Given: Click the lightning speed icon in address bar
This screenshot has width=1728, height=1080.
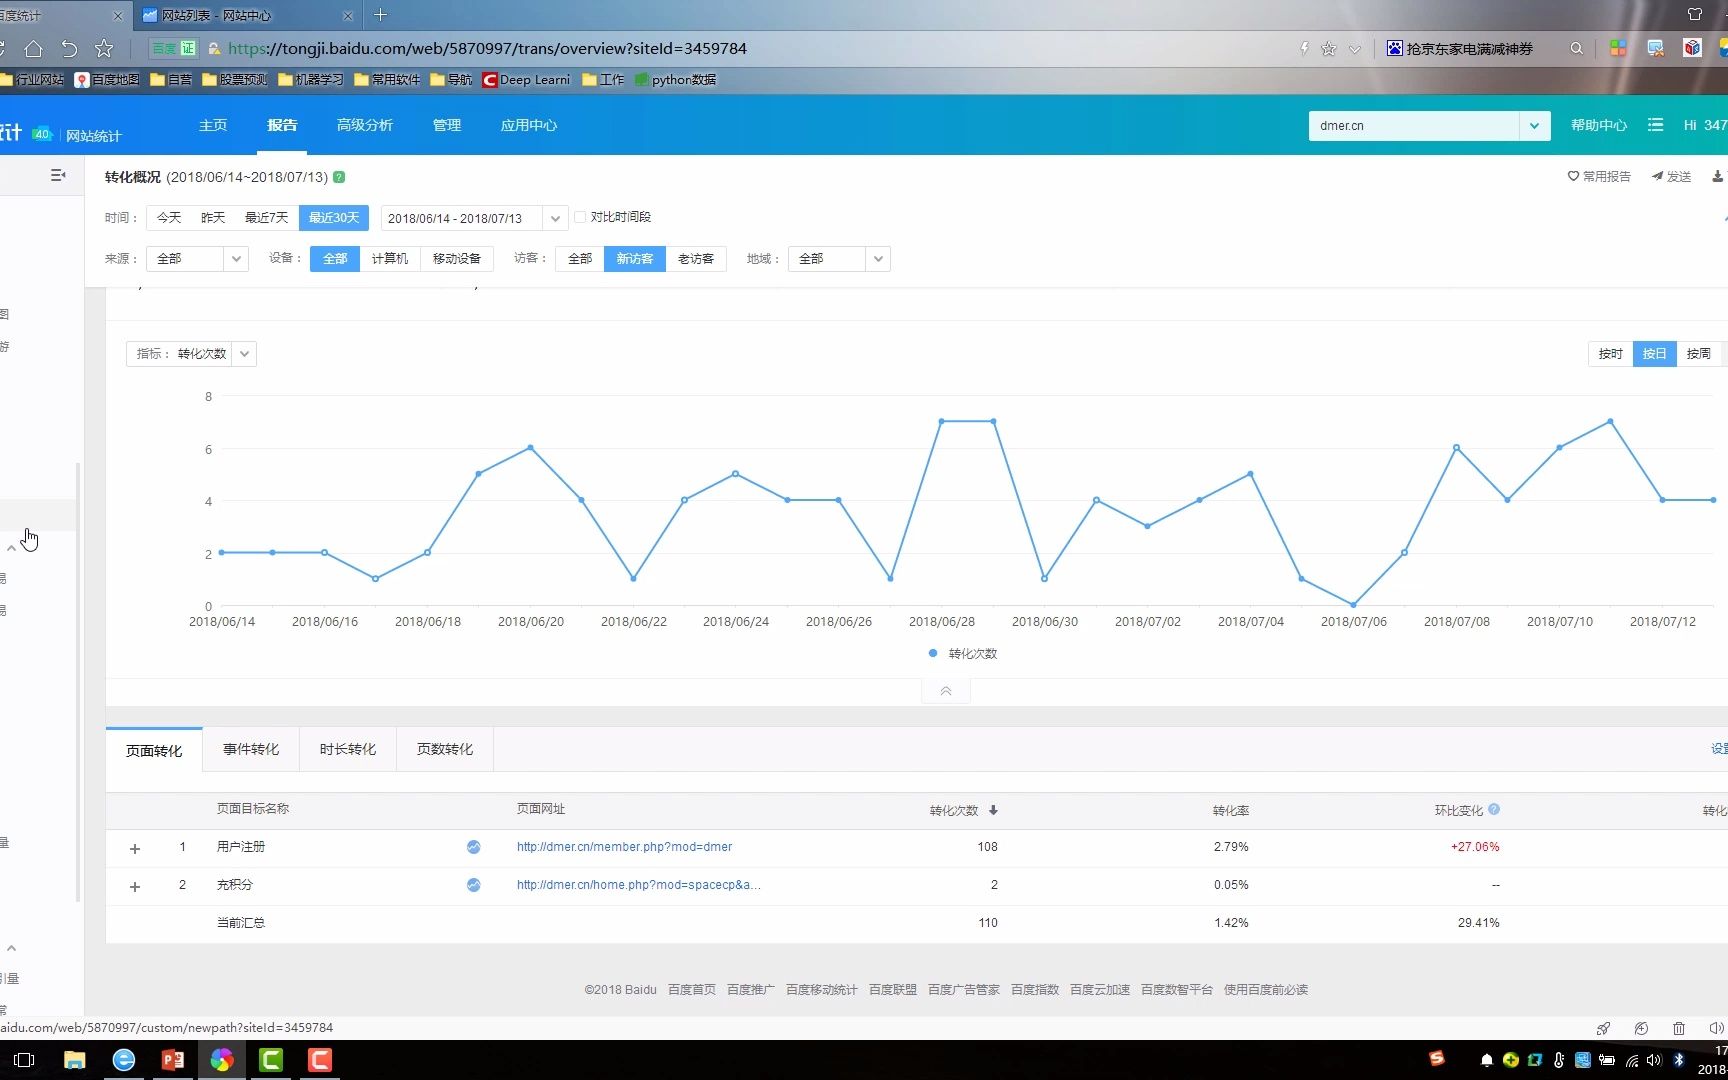Looking at the screenshot, I should coord(1304,48).
